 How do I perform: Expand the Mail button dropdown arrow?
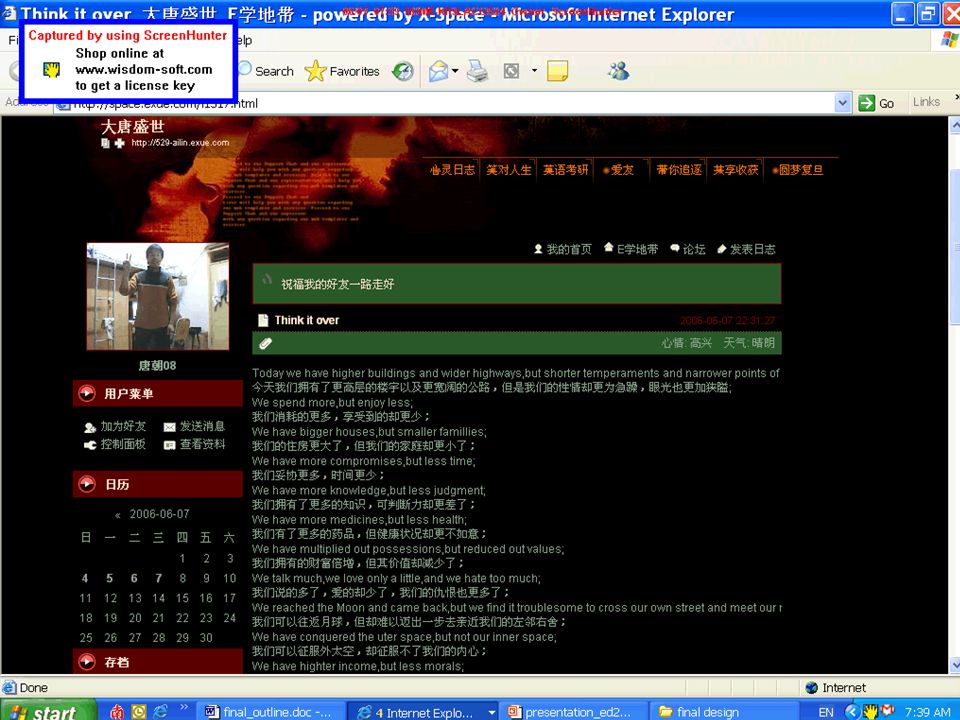tap(455, 71)
